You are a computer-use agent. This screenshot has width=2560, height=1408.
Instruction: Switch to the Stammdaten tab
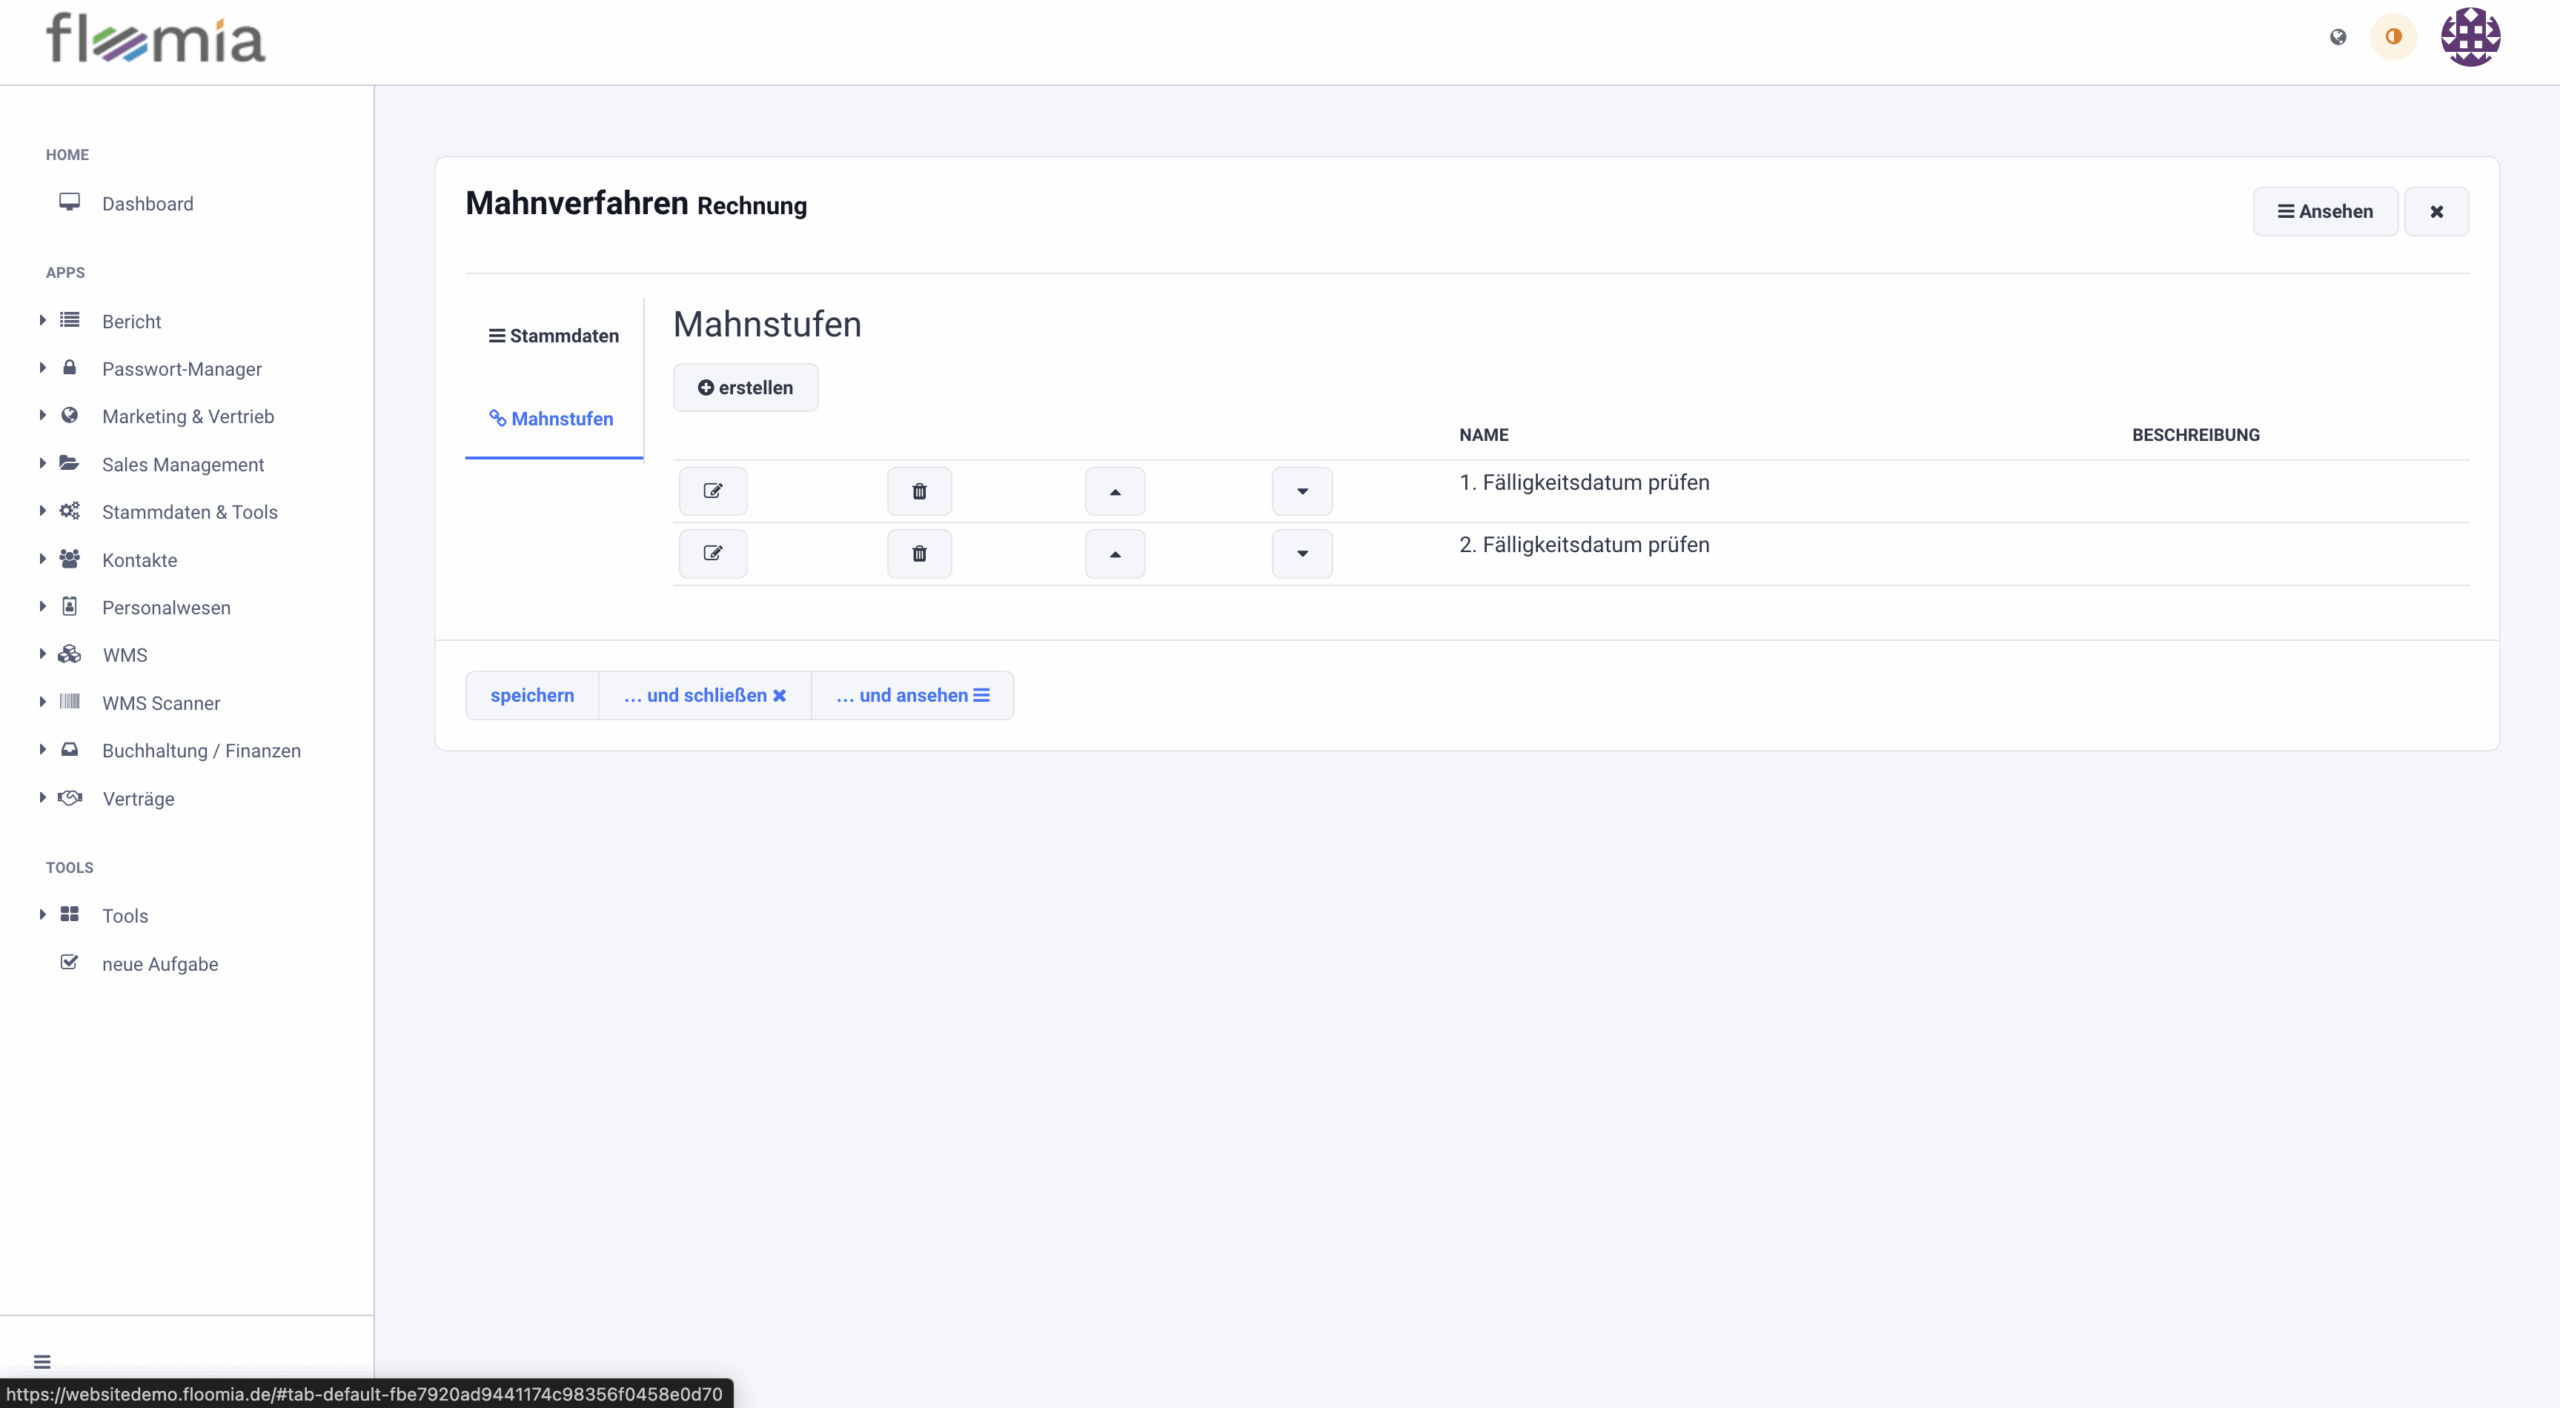click(x=554, y=336)
